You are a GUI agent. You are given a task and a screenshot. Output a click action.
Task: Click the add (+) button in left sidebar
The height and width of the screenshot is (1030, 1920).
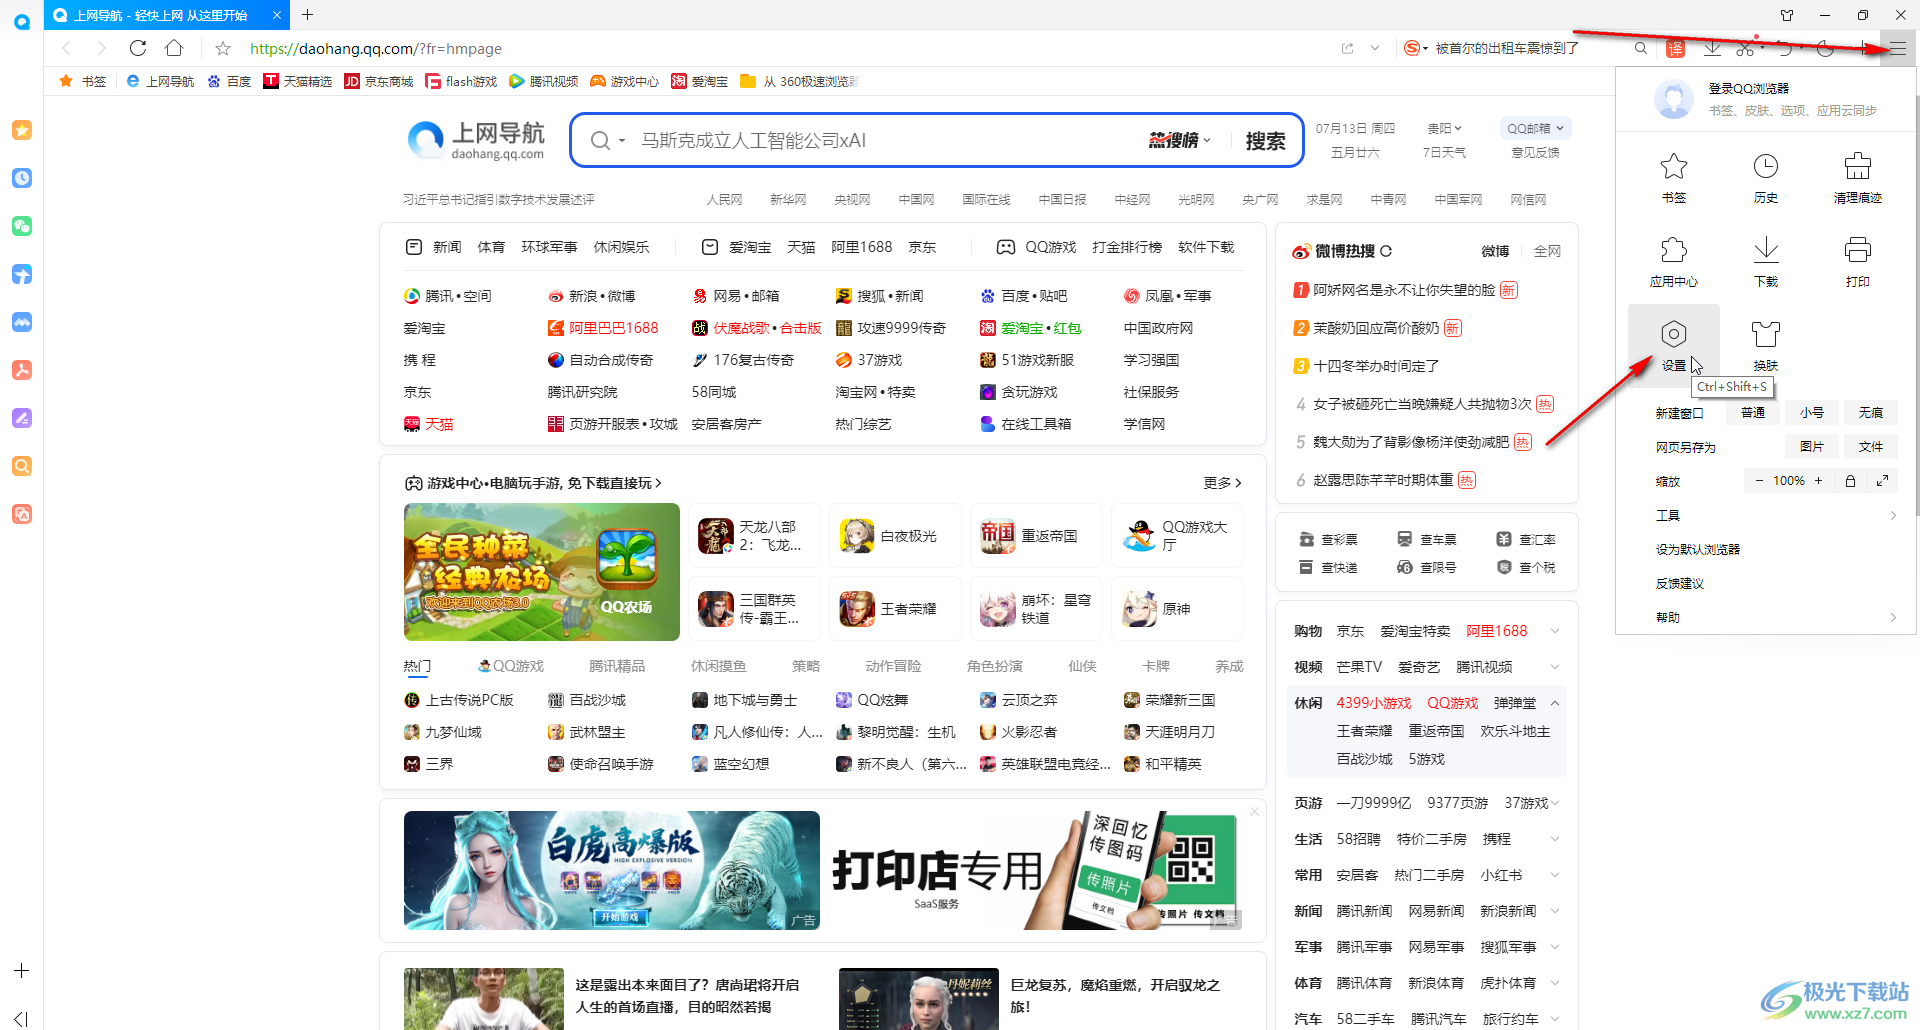pos(22,971)
